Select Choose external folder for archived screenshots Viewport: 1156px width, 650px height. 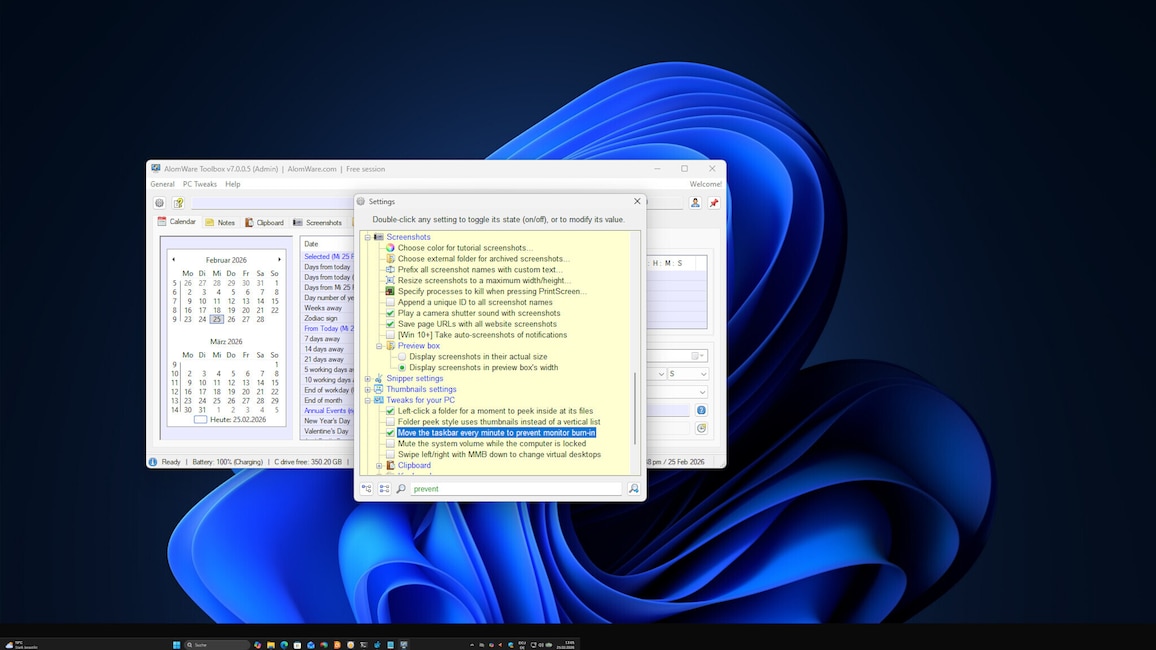pyautogui.click(x=484, y=259)
